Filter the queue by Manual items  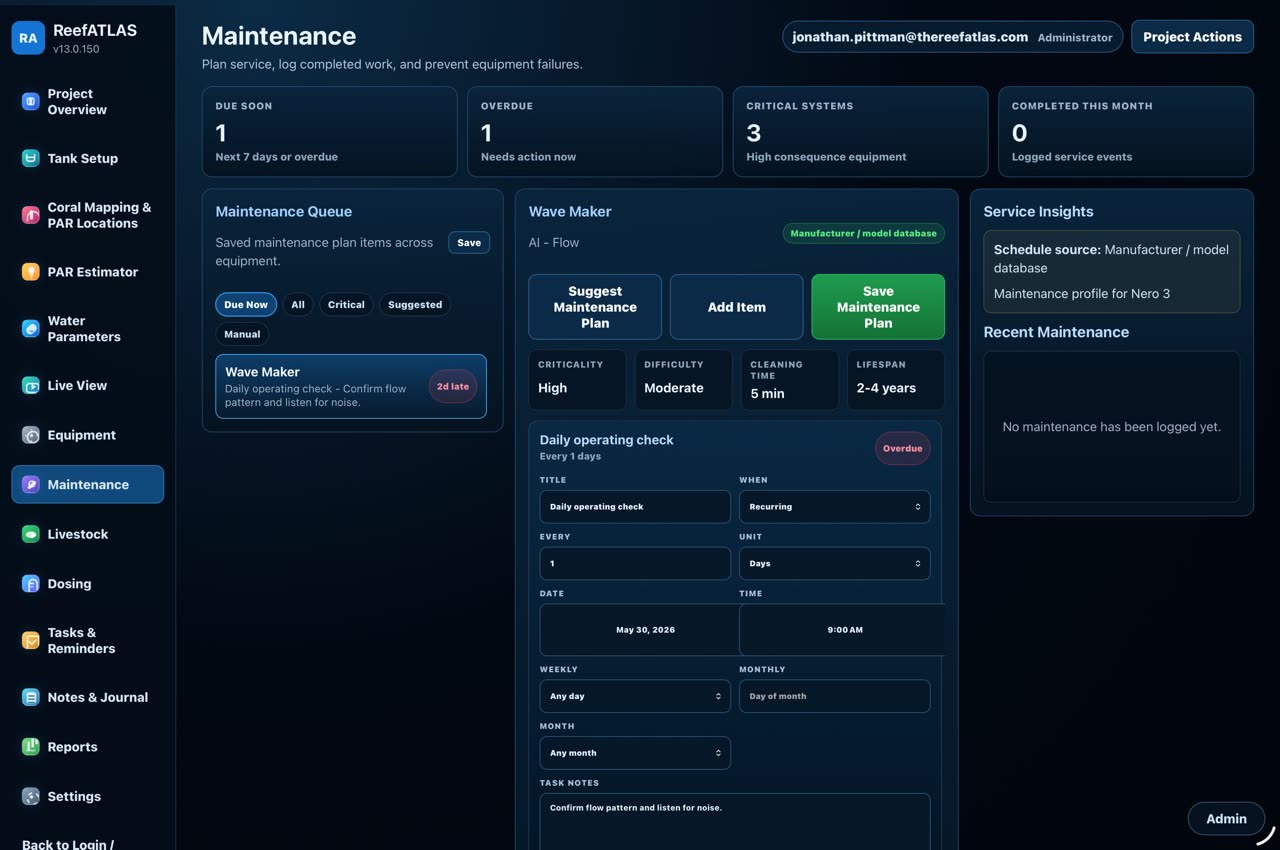click(x=242, y=334)
